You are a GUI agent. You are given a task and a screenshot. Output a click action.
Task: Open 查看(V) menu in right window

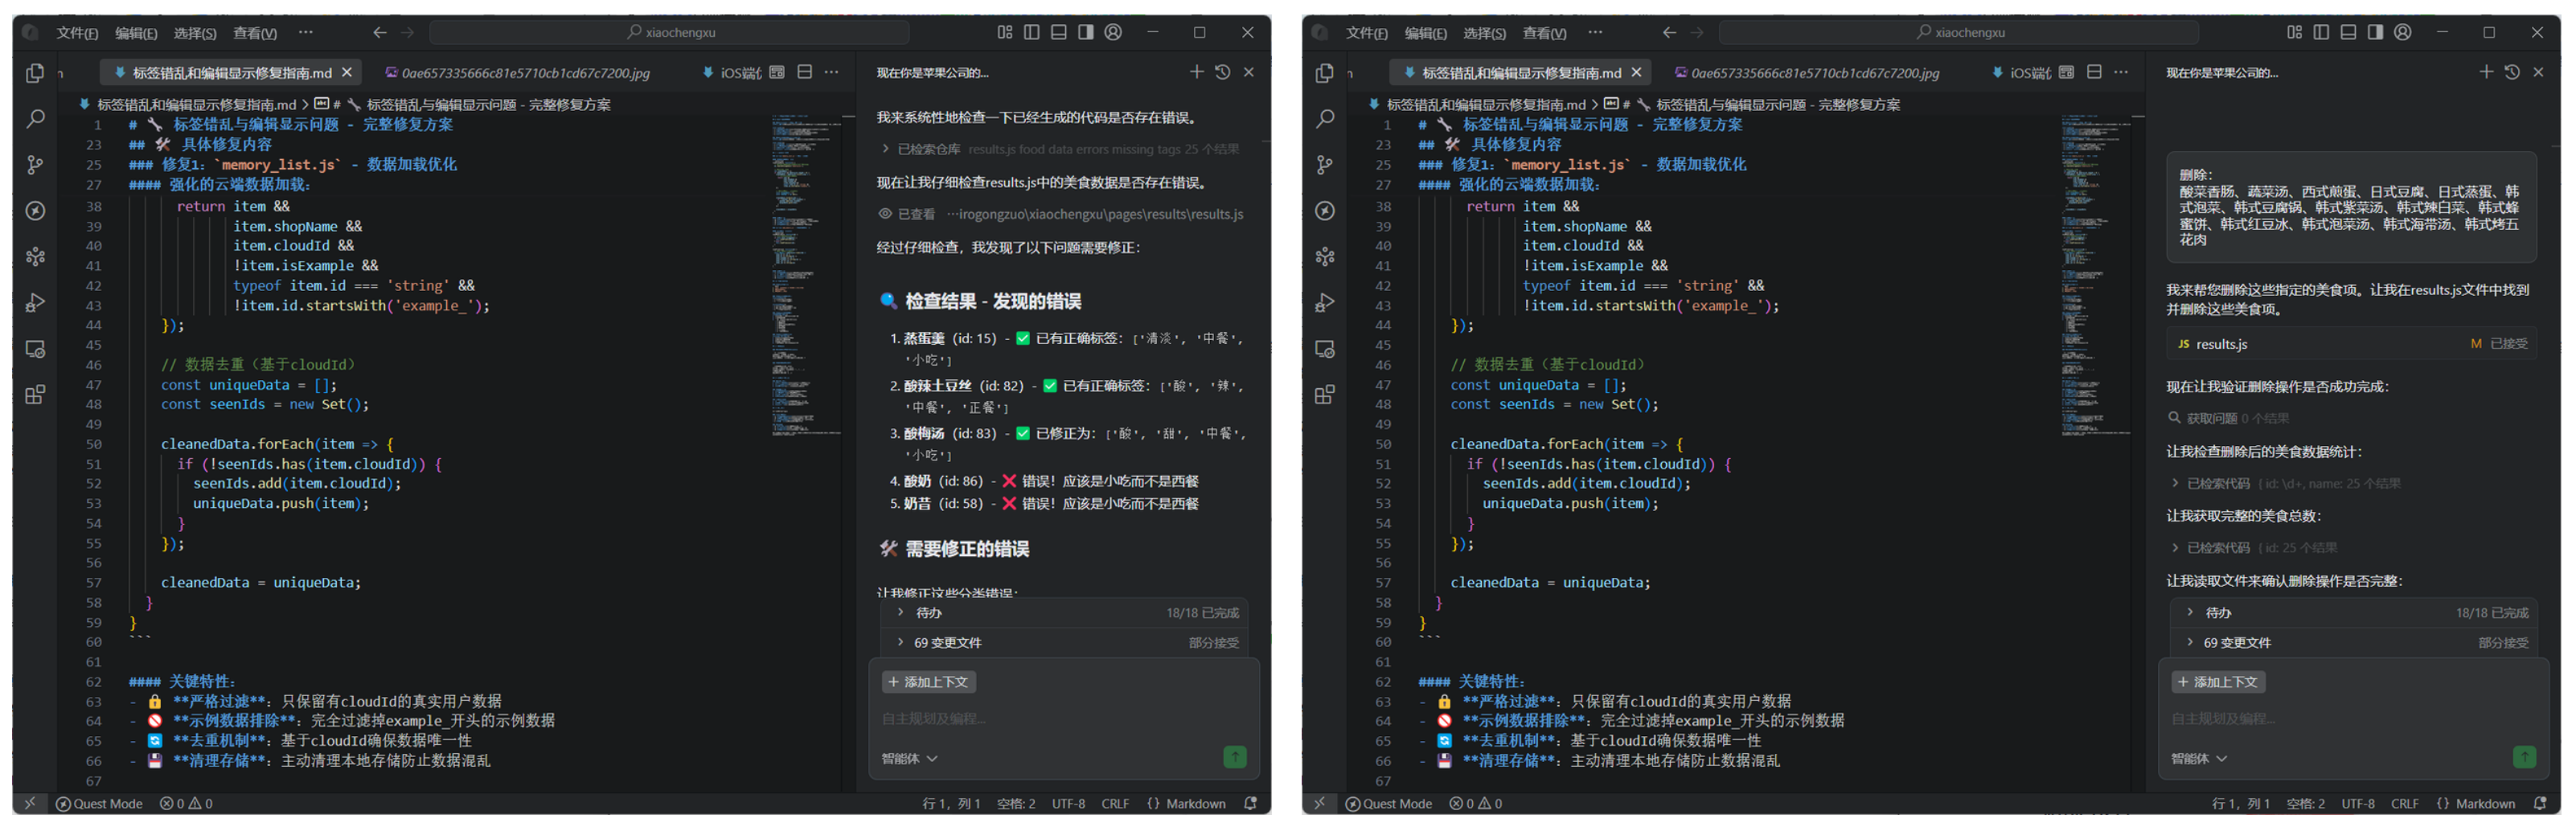pos(1544,33)
